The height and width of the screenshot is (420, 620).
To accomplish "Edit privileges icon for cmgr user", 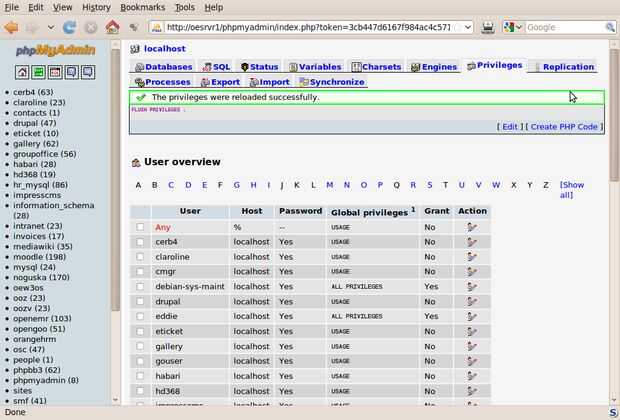I will (471, 271).
